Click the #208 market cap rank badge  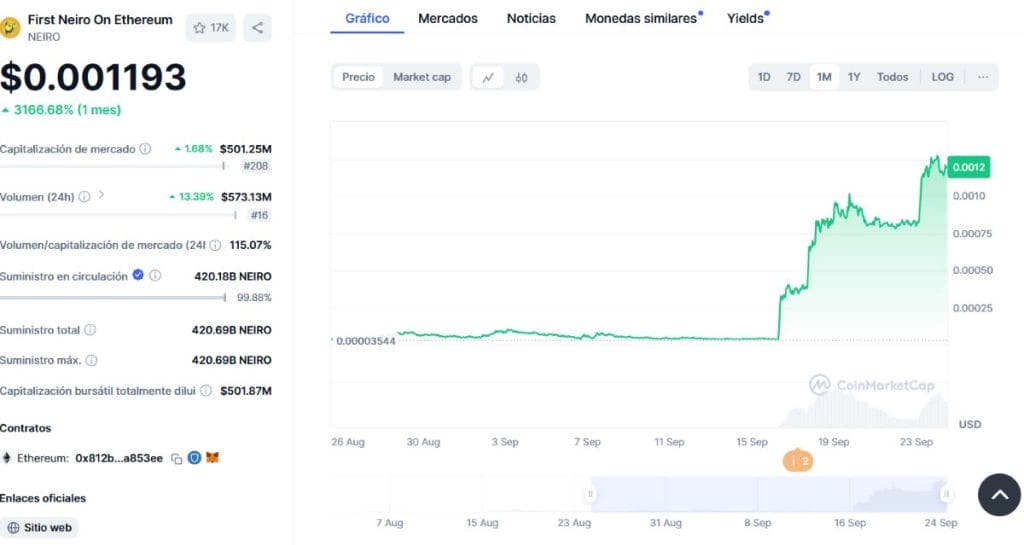pos(255,166)
